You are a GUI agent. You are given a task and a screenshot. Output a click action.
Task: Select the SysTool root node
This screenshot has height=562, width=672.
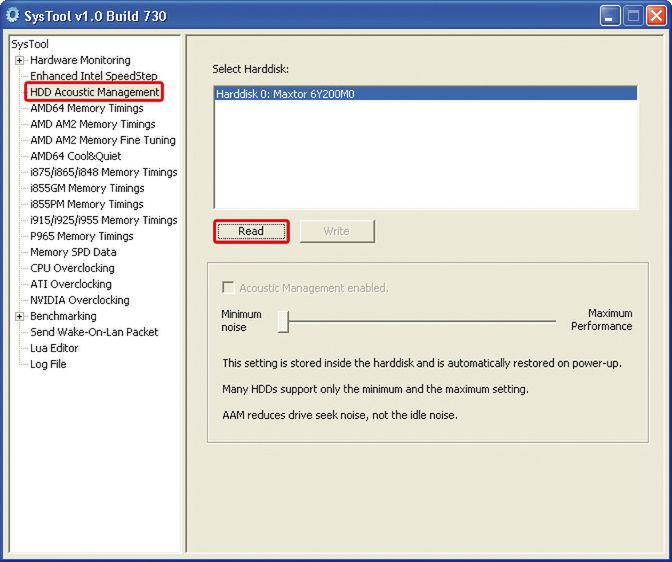point(30,44)
